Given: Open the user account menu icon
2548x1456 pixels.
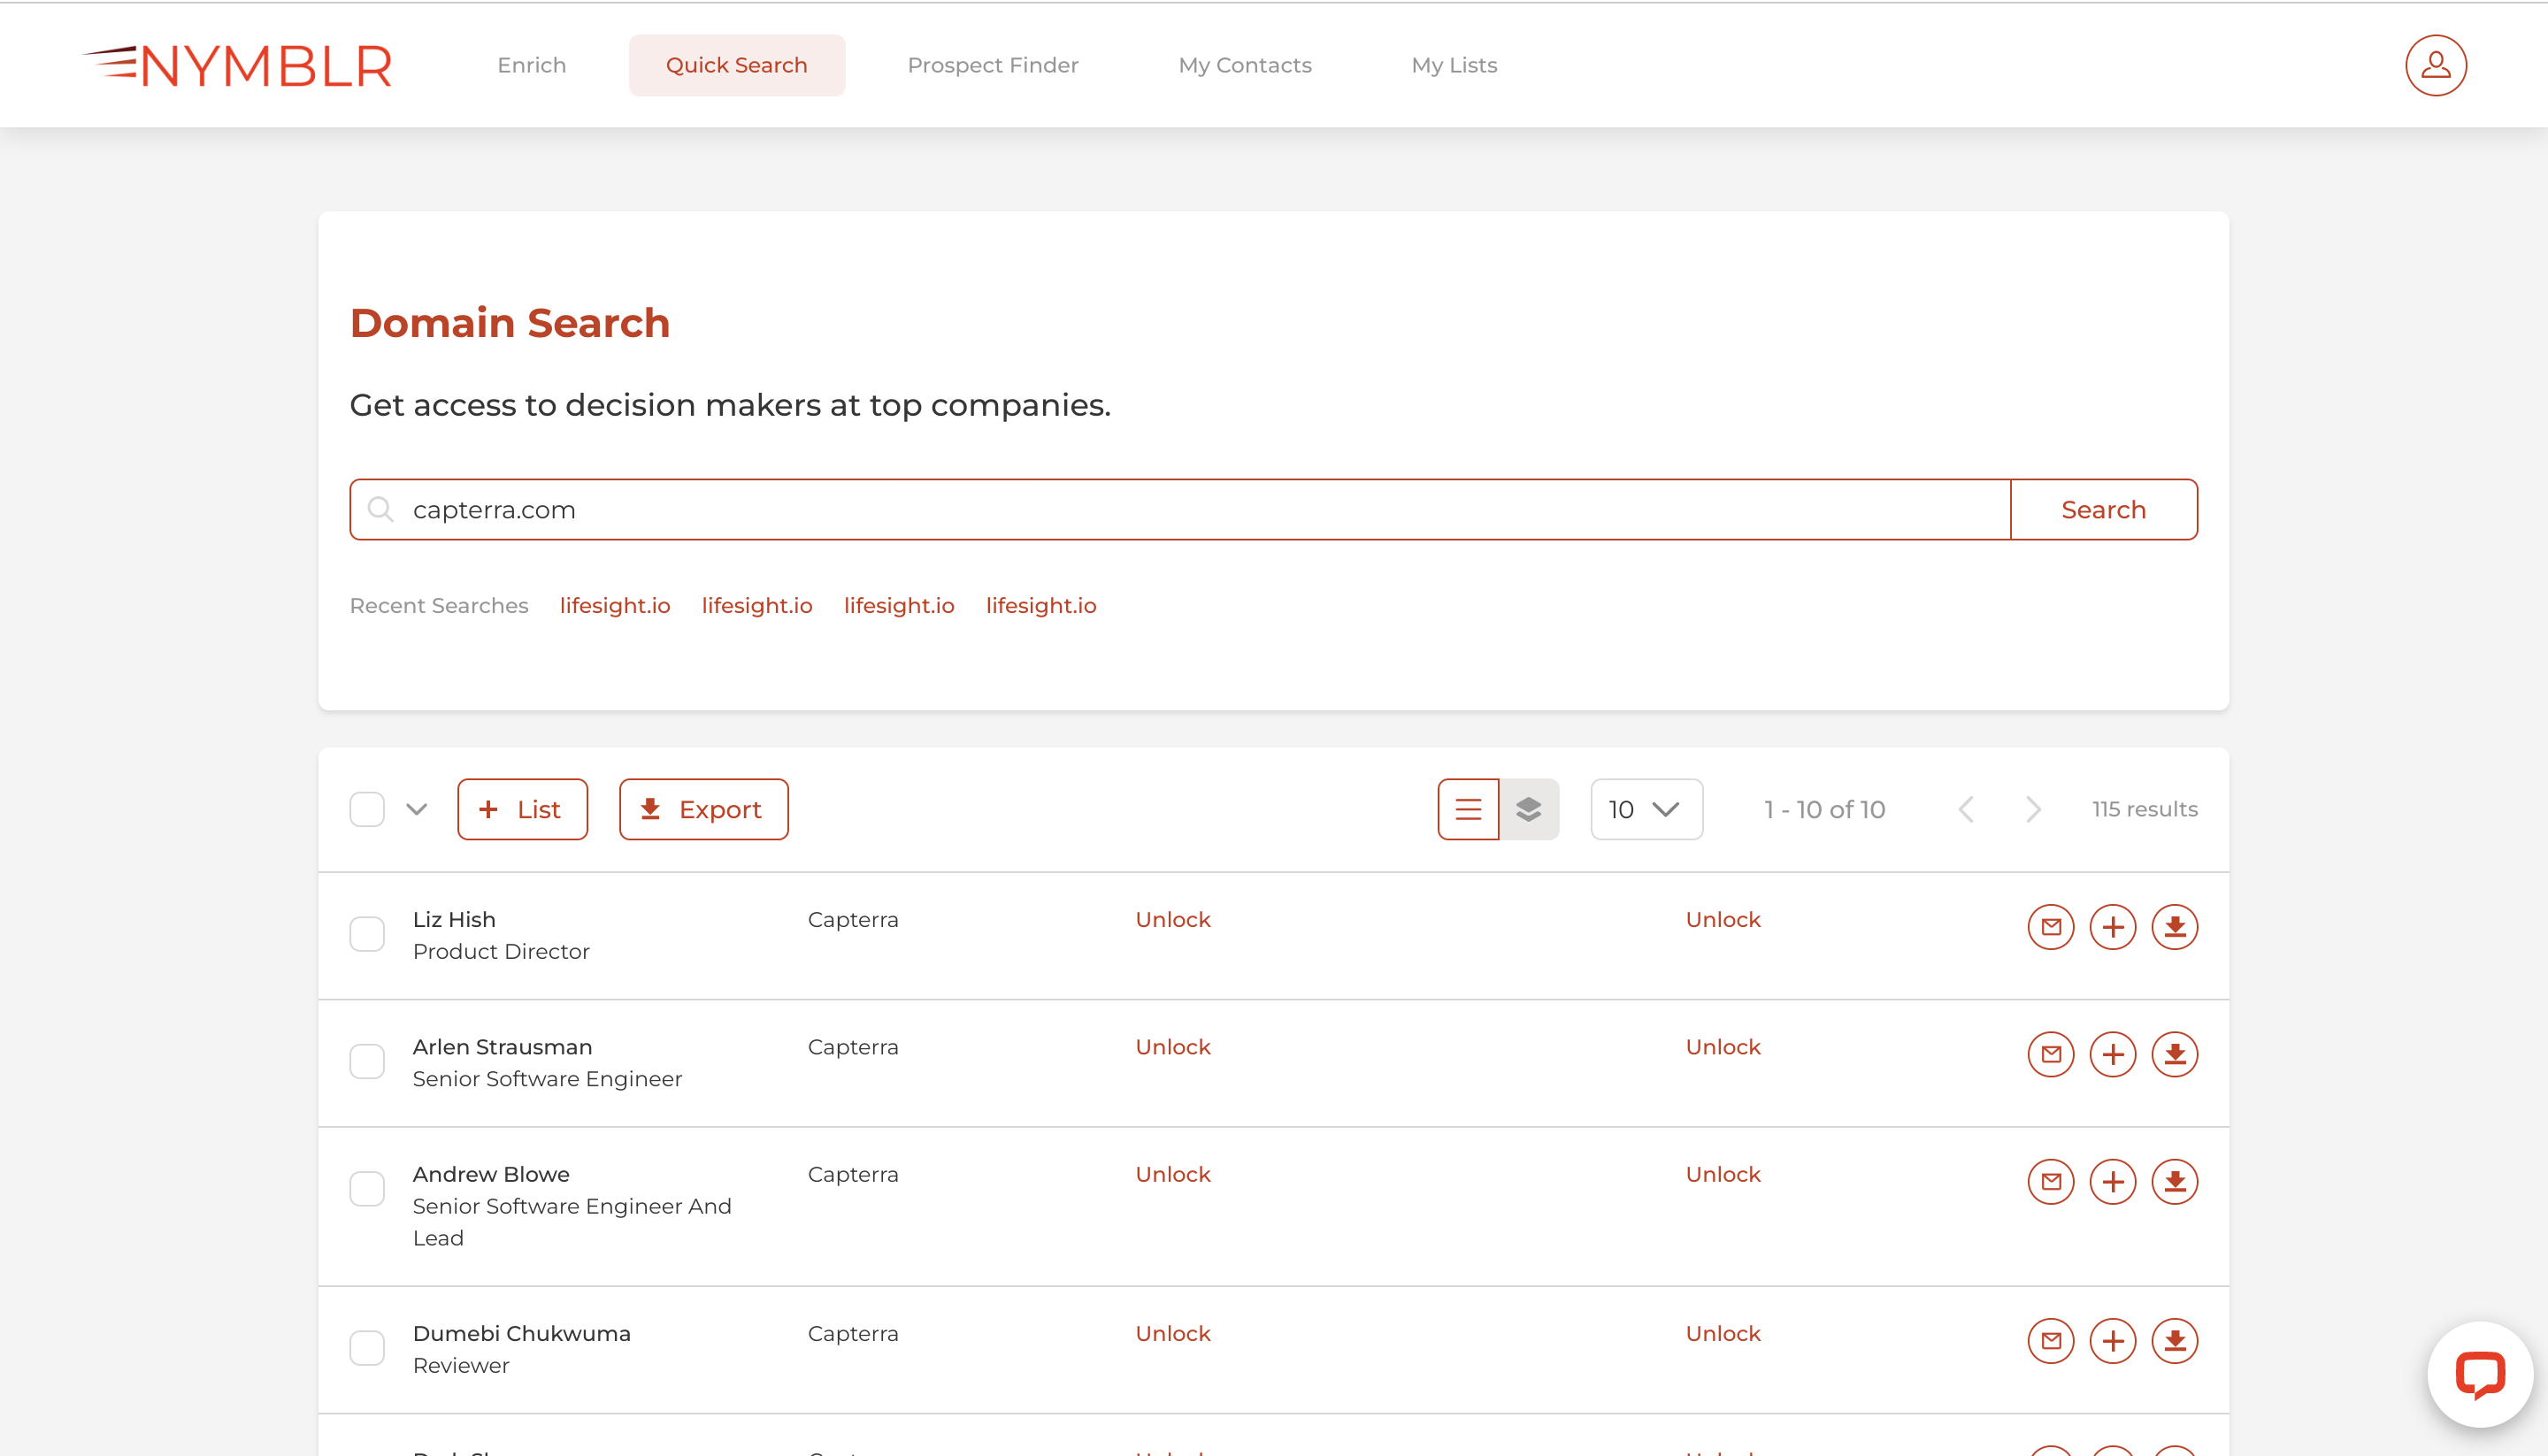Looking at the screenshot, I should click(2434, 65).
